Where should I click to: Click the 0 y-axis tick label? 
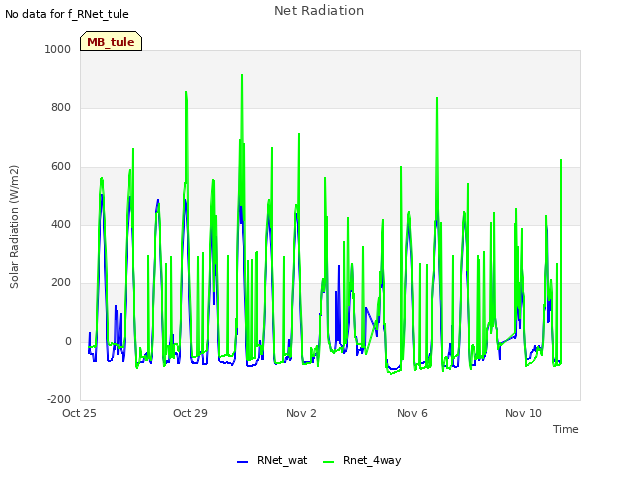[68, 341]
